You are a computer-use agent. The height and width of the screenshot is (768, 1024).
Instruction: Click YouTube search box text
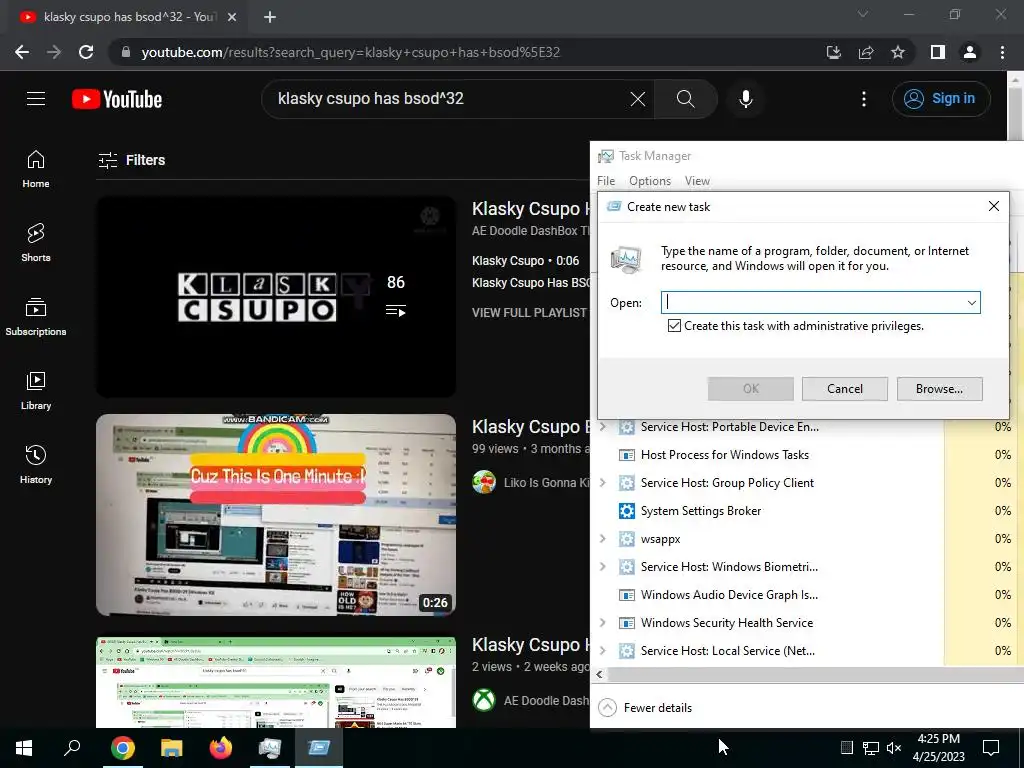pos(371,99)
